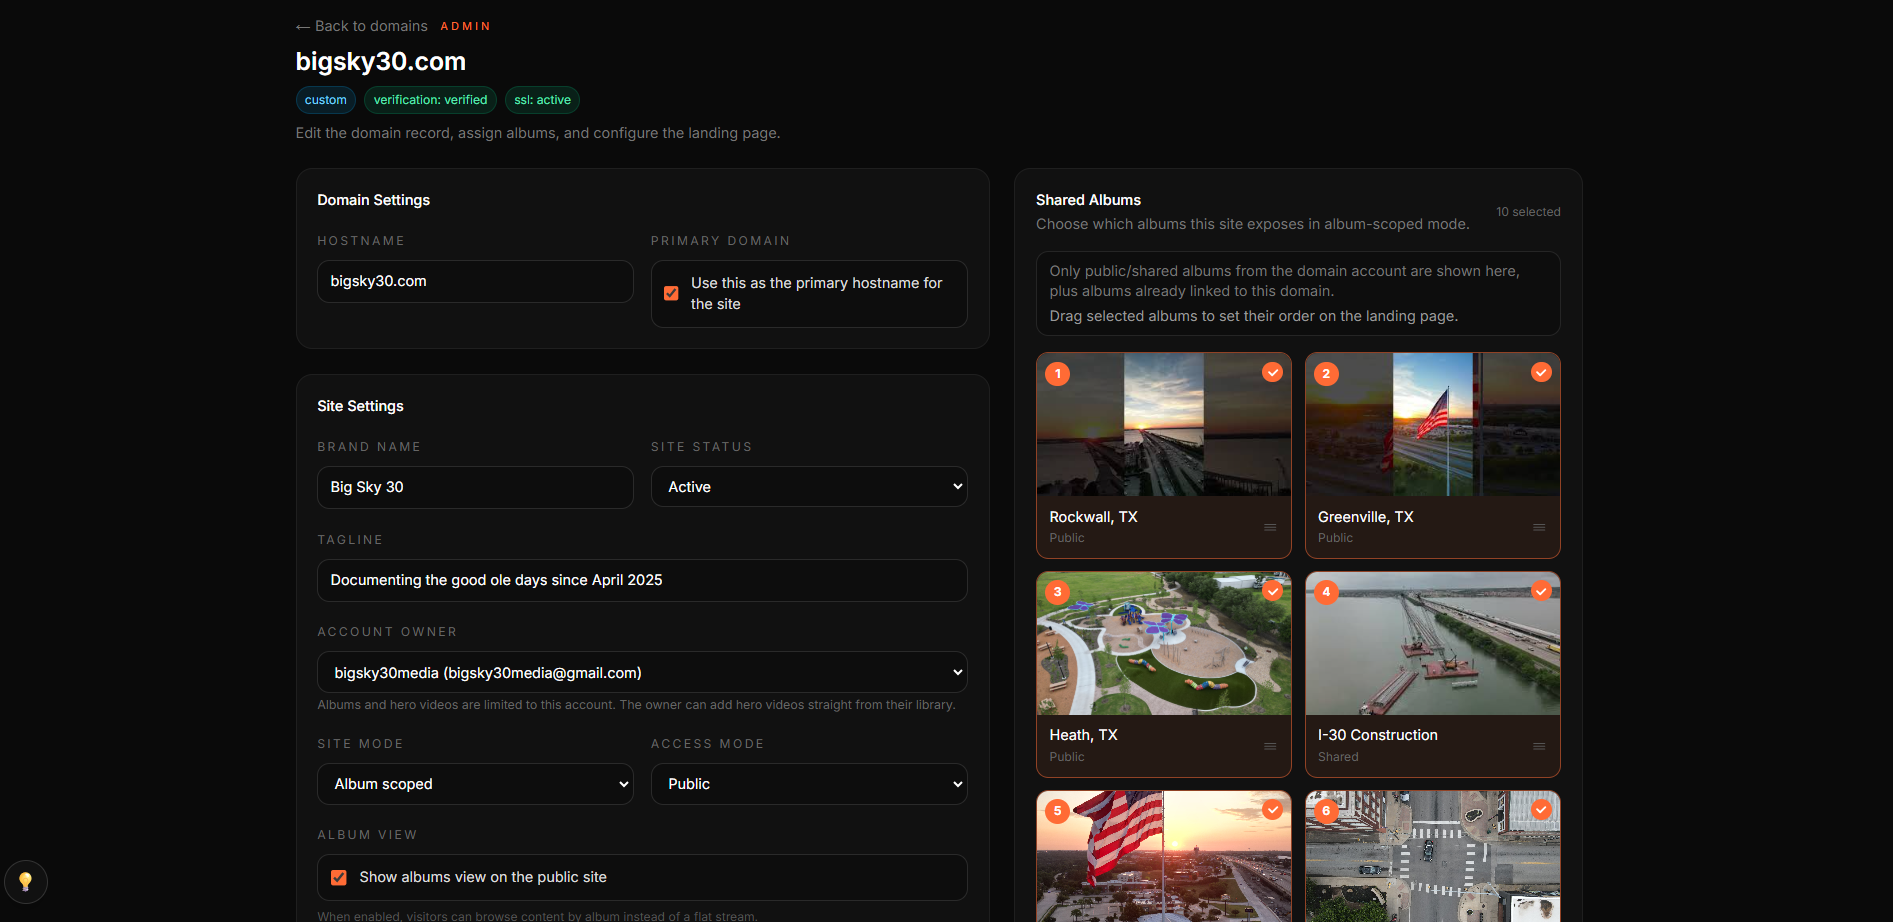Go back to domains link
1893x922 pixels.
362,26
